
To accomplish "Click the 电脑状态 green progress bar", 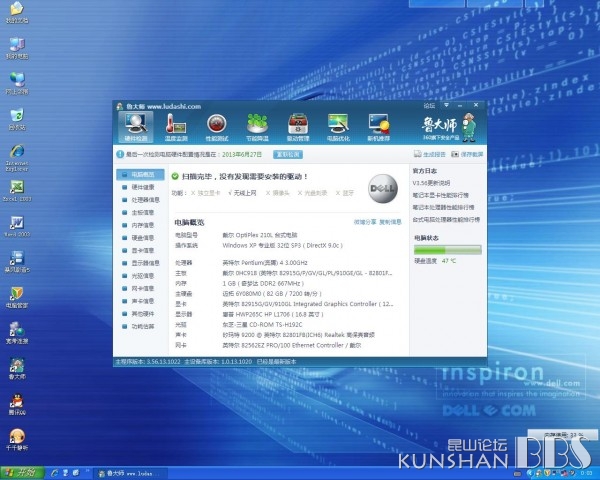I will pos(447,250).
